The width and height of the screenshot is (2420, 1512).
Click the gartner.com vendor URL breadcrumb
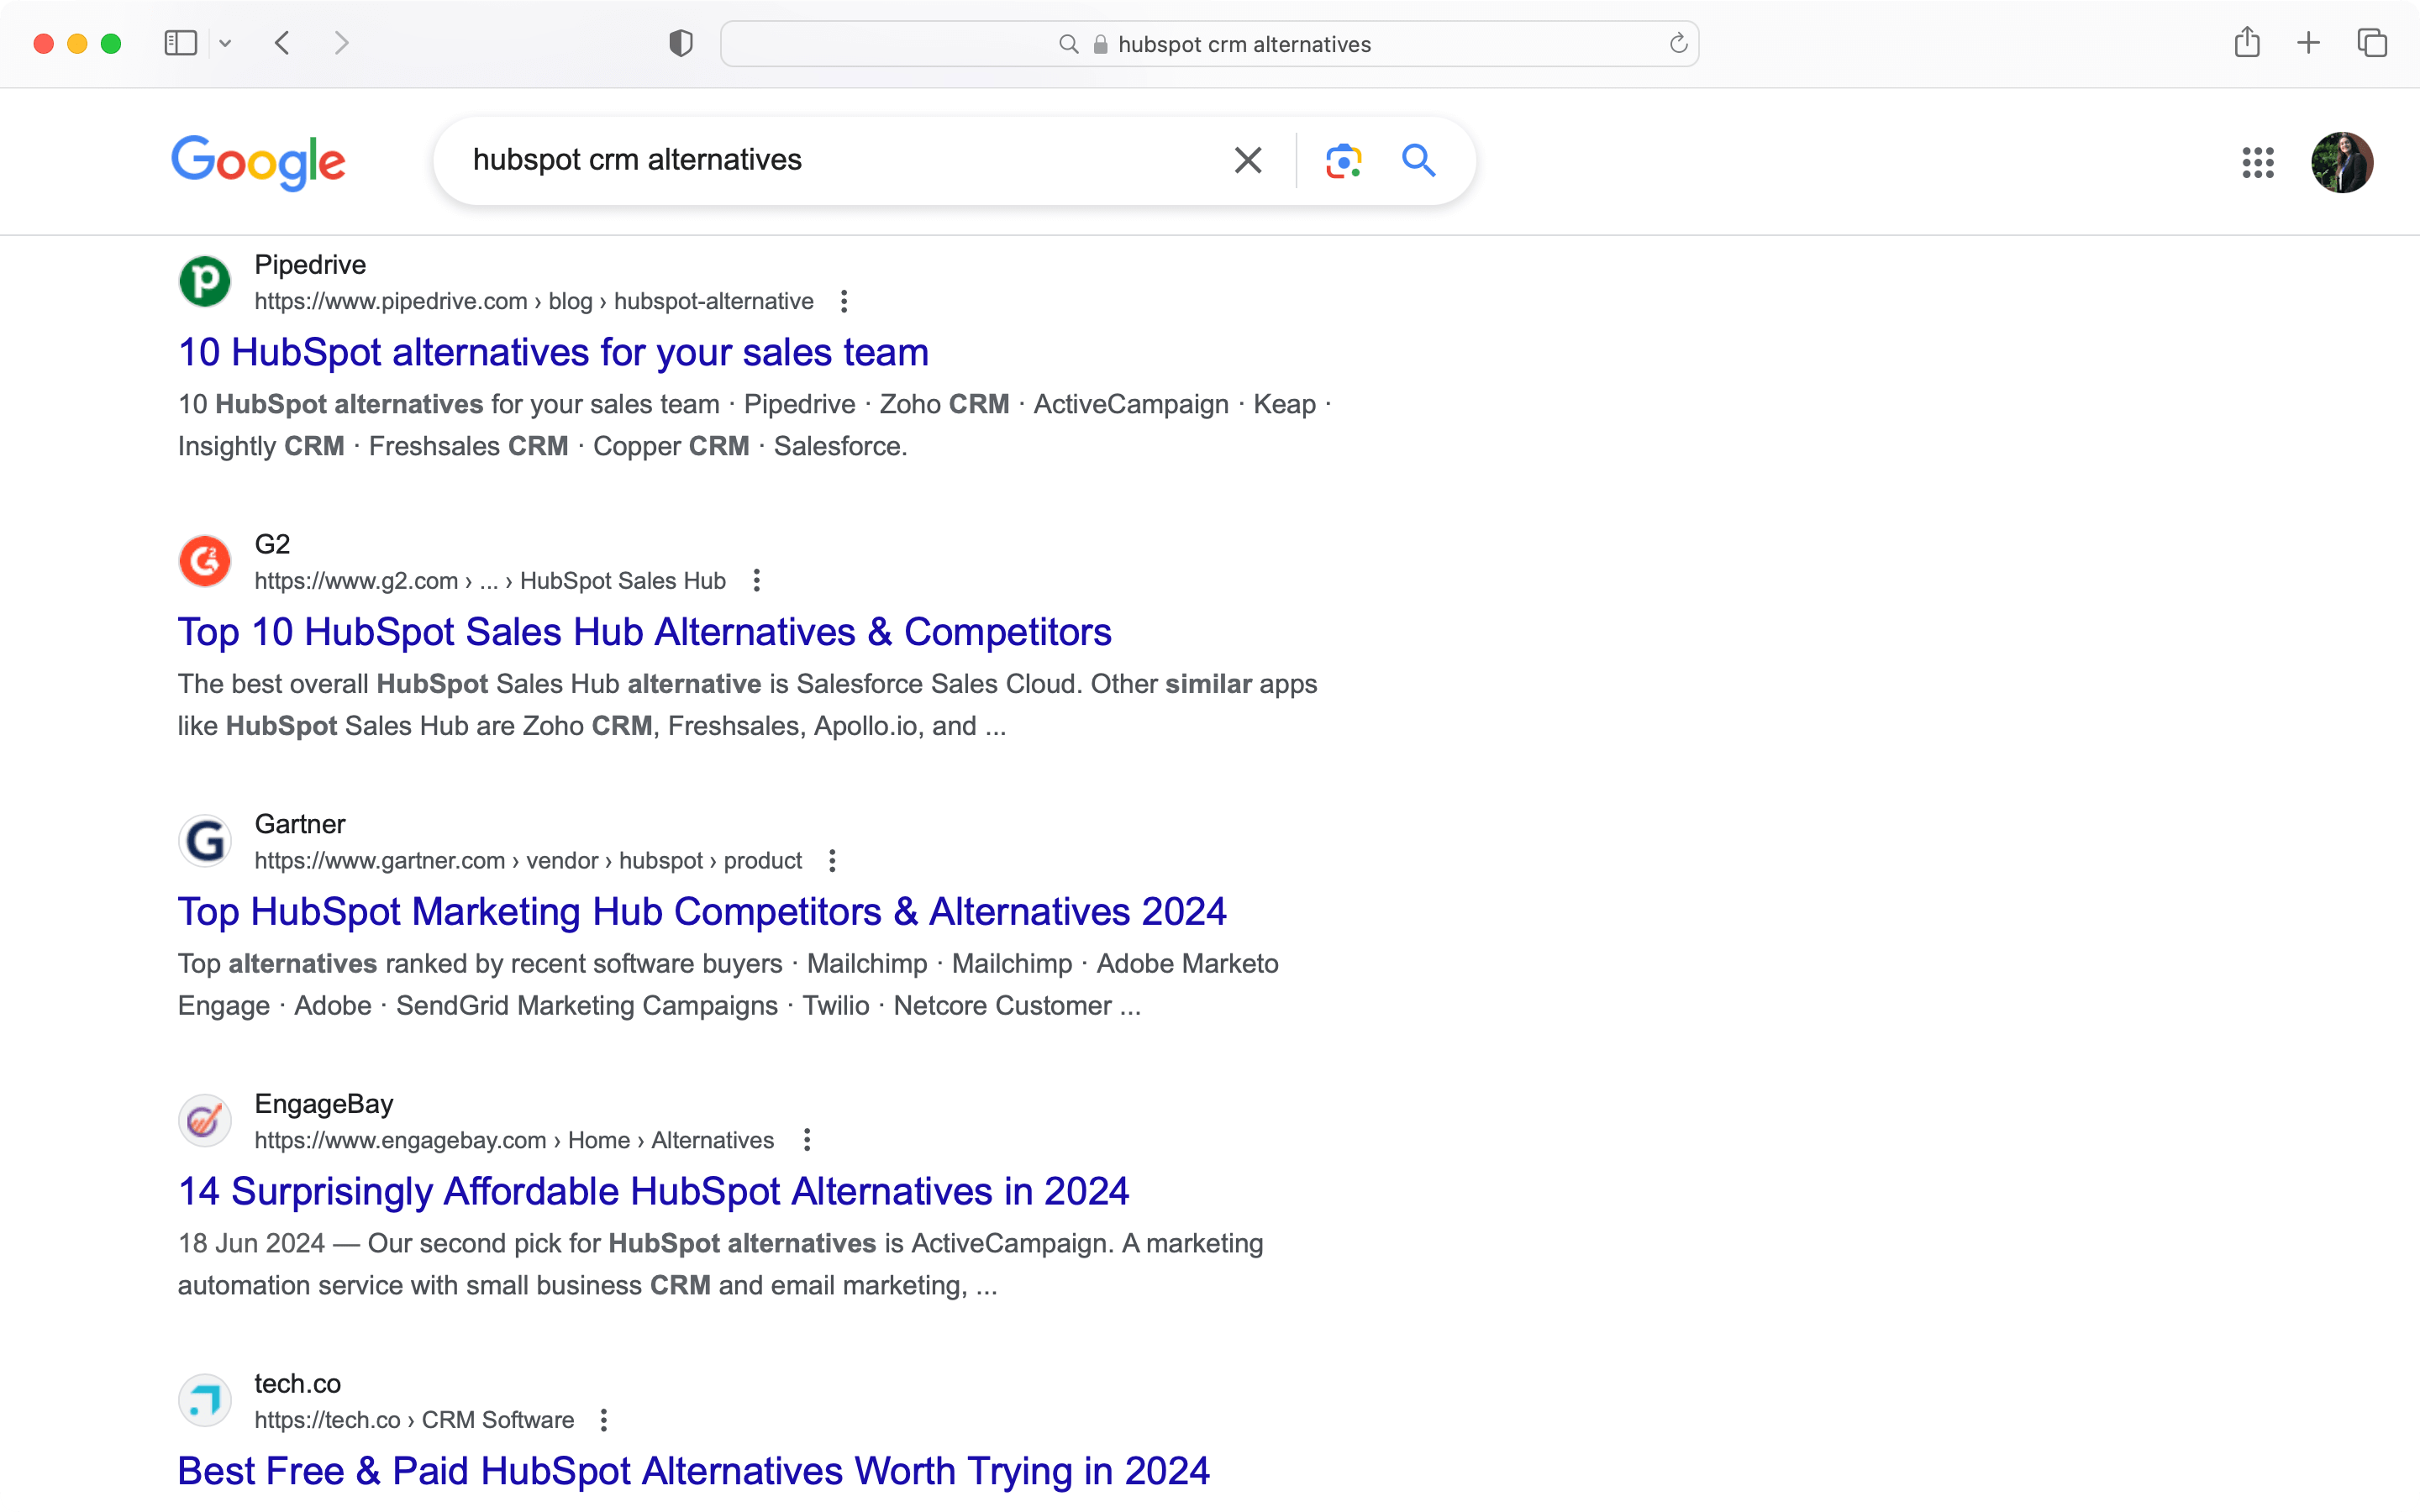528,861
